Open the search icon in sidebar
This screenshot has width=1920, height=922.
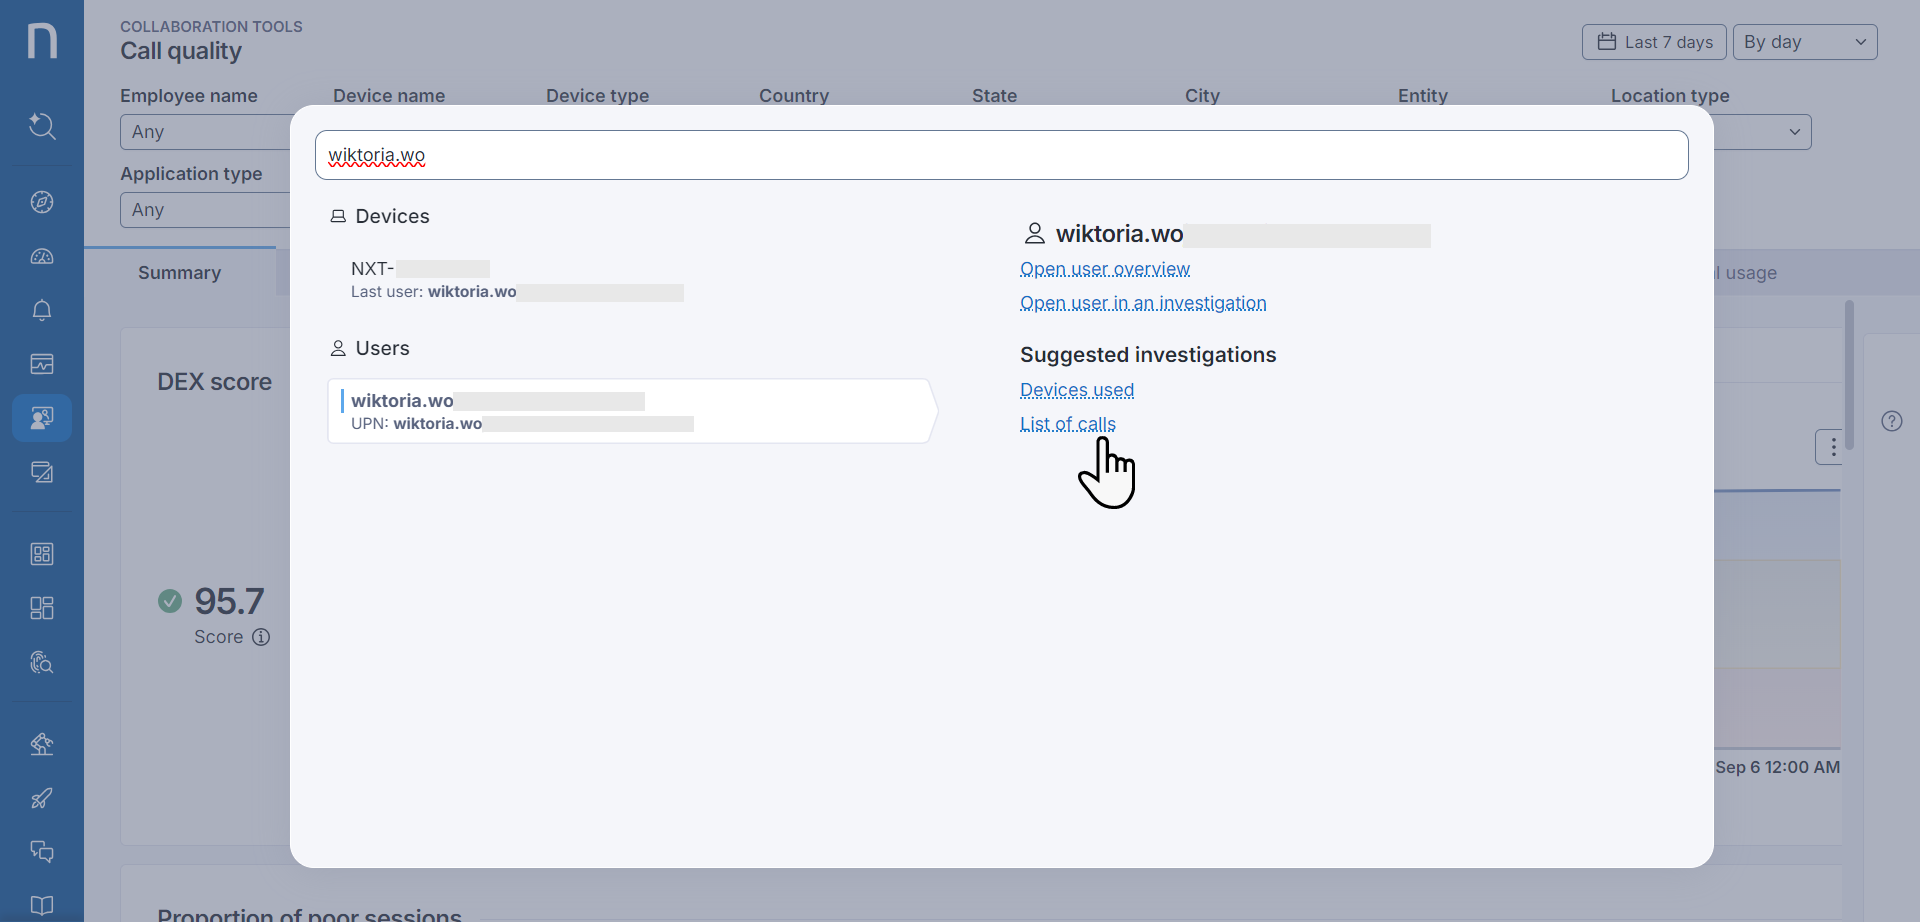pyautogui.click(x=42, y=126)
